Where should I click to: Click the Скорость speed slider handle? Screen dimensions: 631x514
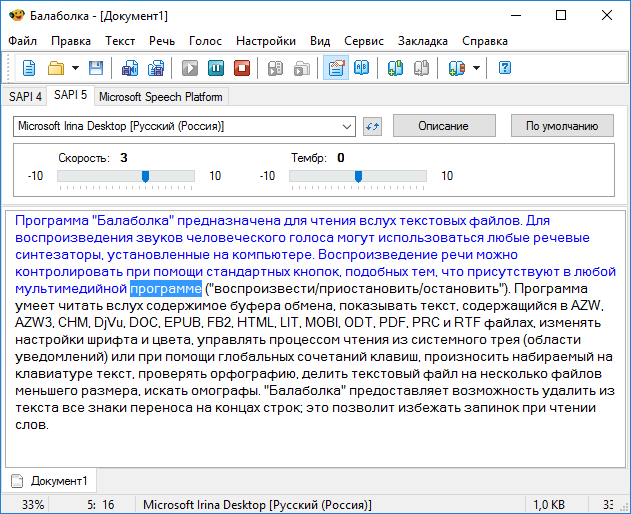pyautogui.click(x=146, y=176)
